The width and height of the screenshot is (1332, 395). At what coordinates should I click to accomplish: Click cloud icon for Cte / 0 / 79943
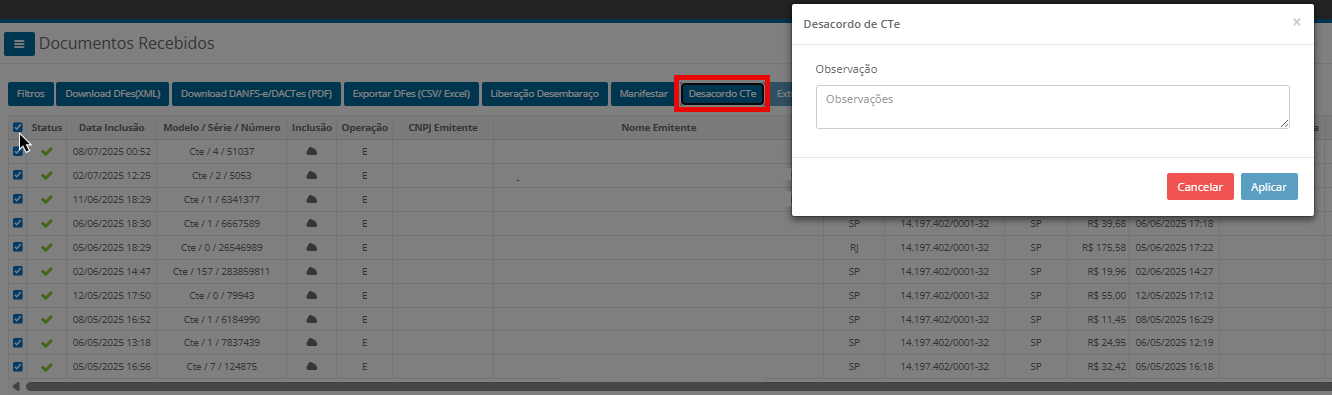(311, 295)
